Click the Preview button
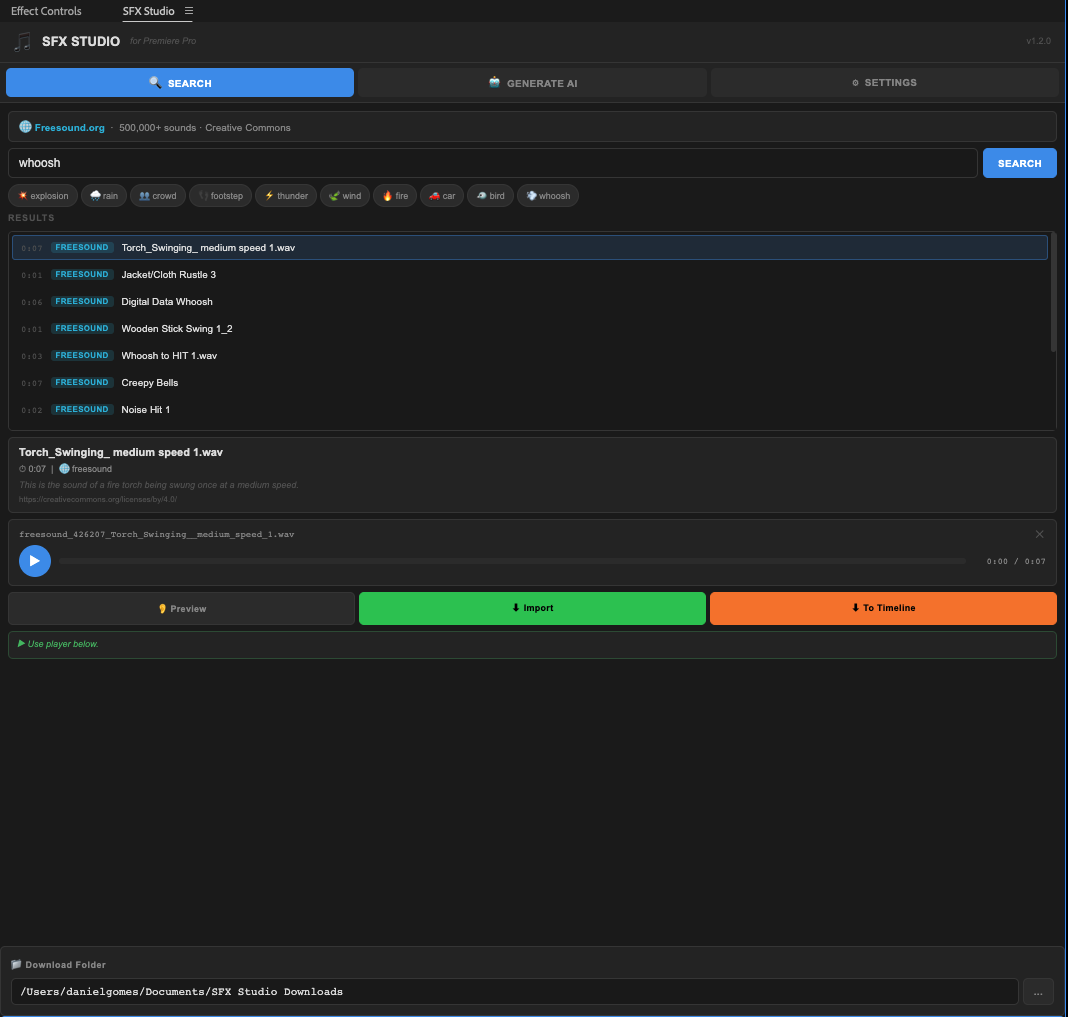The width and height of the screenshot is (1068, 1017). coord(181,608)
